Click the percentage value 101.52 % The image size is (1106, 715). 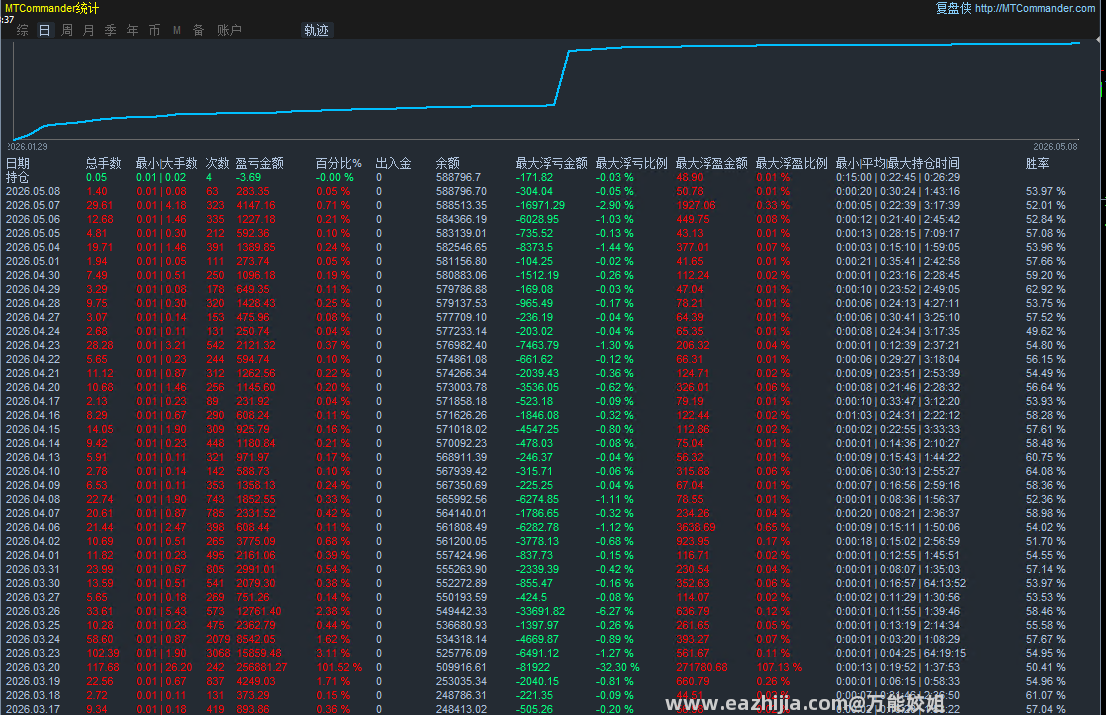click(x=339, y=667)
